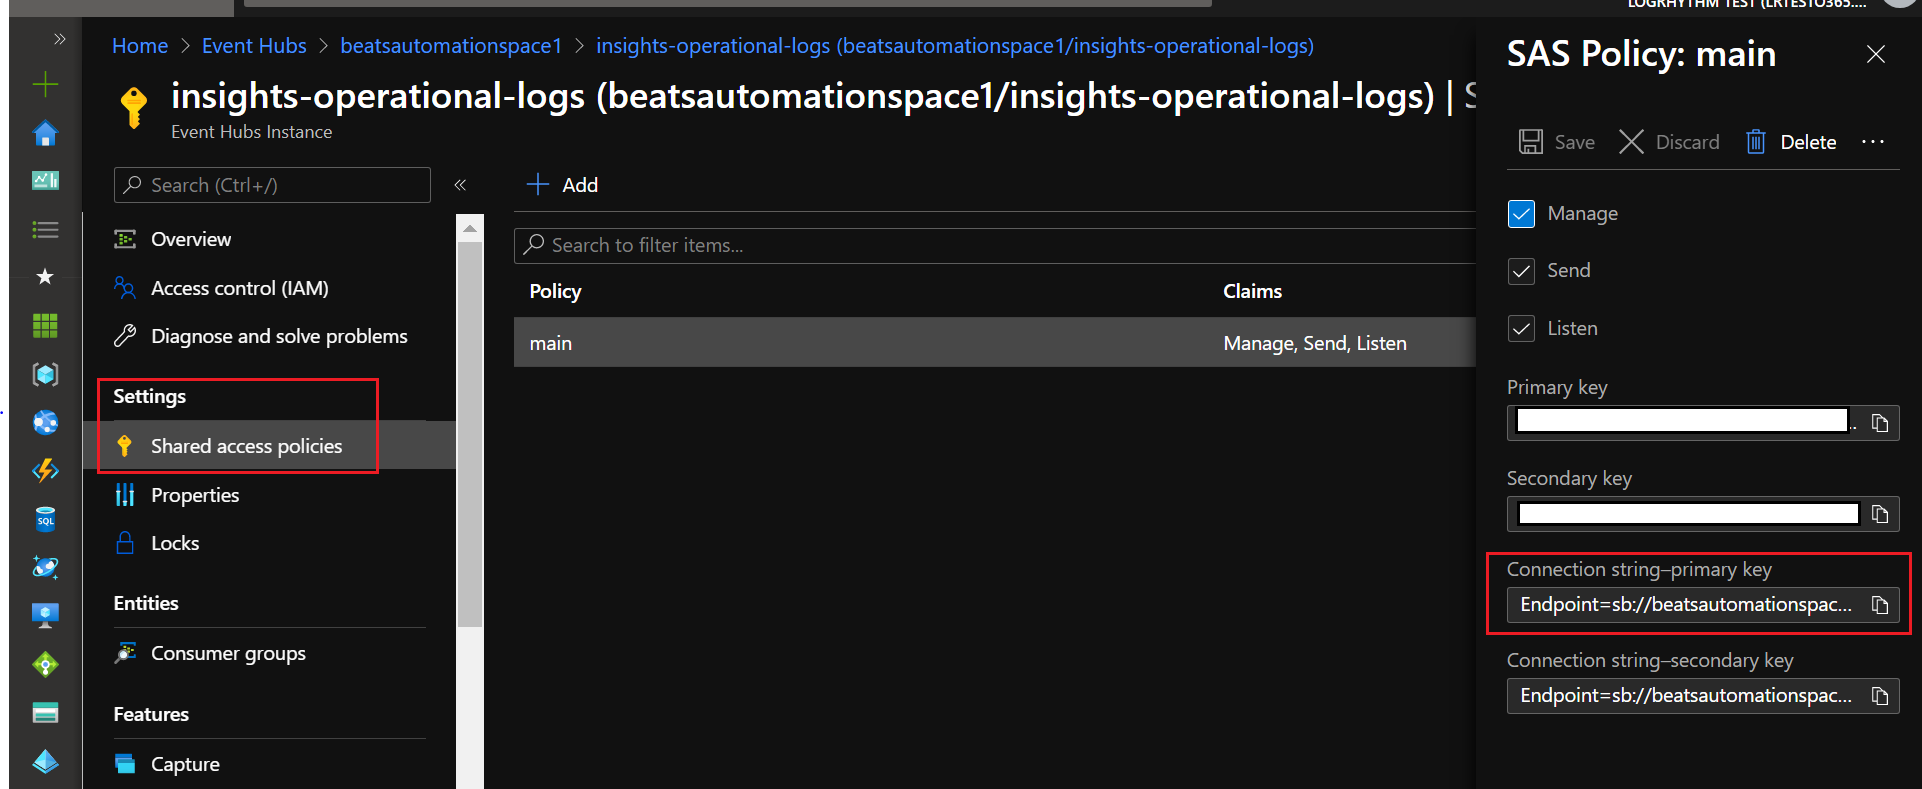Open SQL databases sidebar icon
The image size is (1922, 789).
tap(45, 519)
